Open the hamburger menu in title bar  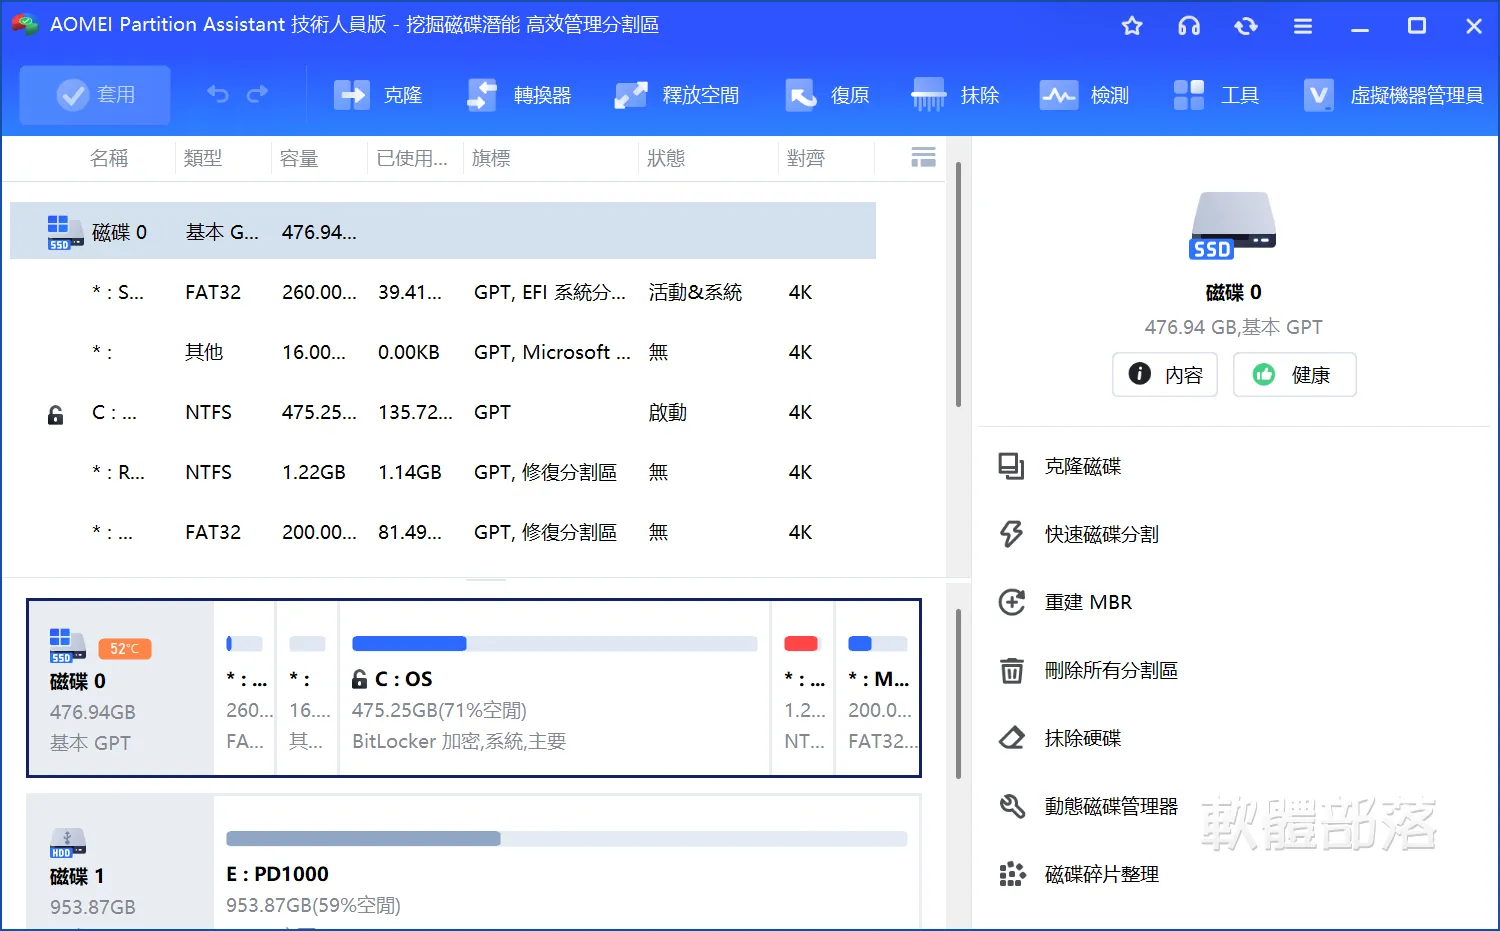[x=1303, y=26]
